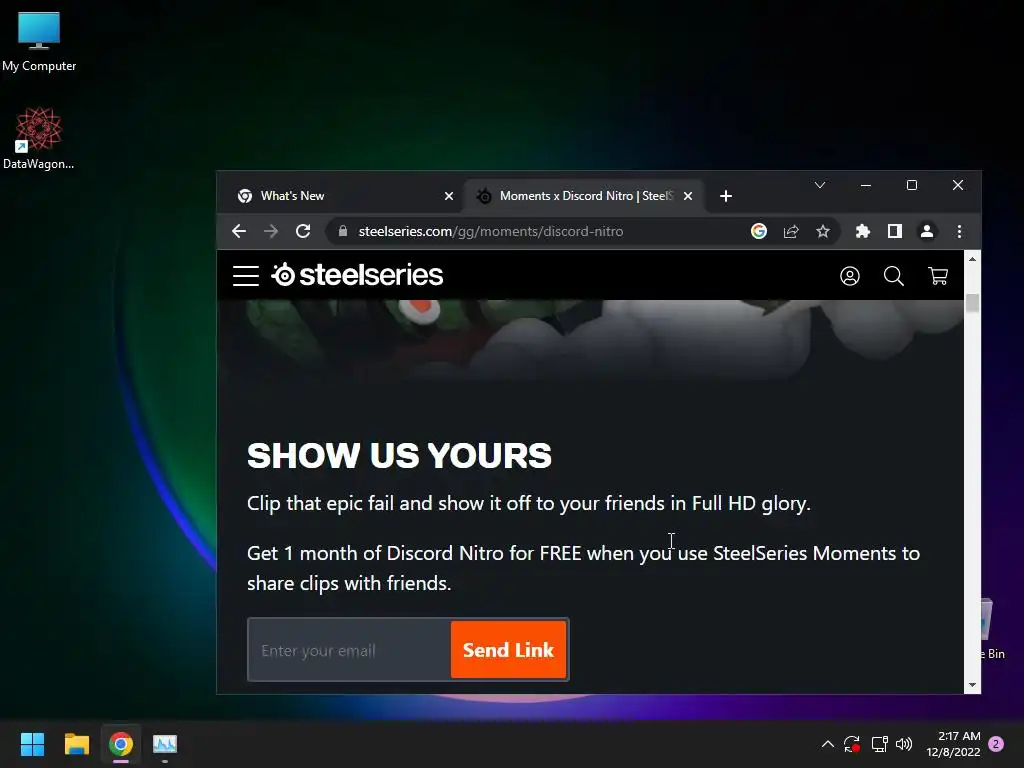The height and width of the screenshot is (768, 1024).
Task: Open a new Chrome tab
Action: (x=726, y=196)
